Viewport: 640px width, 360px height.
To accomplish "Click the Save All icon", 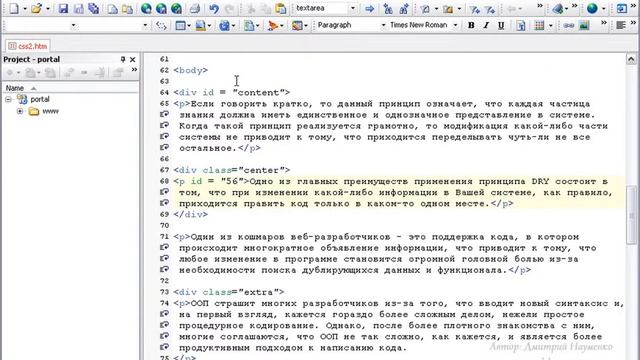I will tap(94, 8).
